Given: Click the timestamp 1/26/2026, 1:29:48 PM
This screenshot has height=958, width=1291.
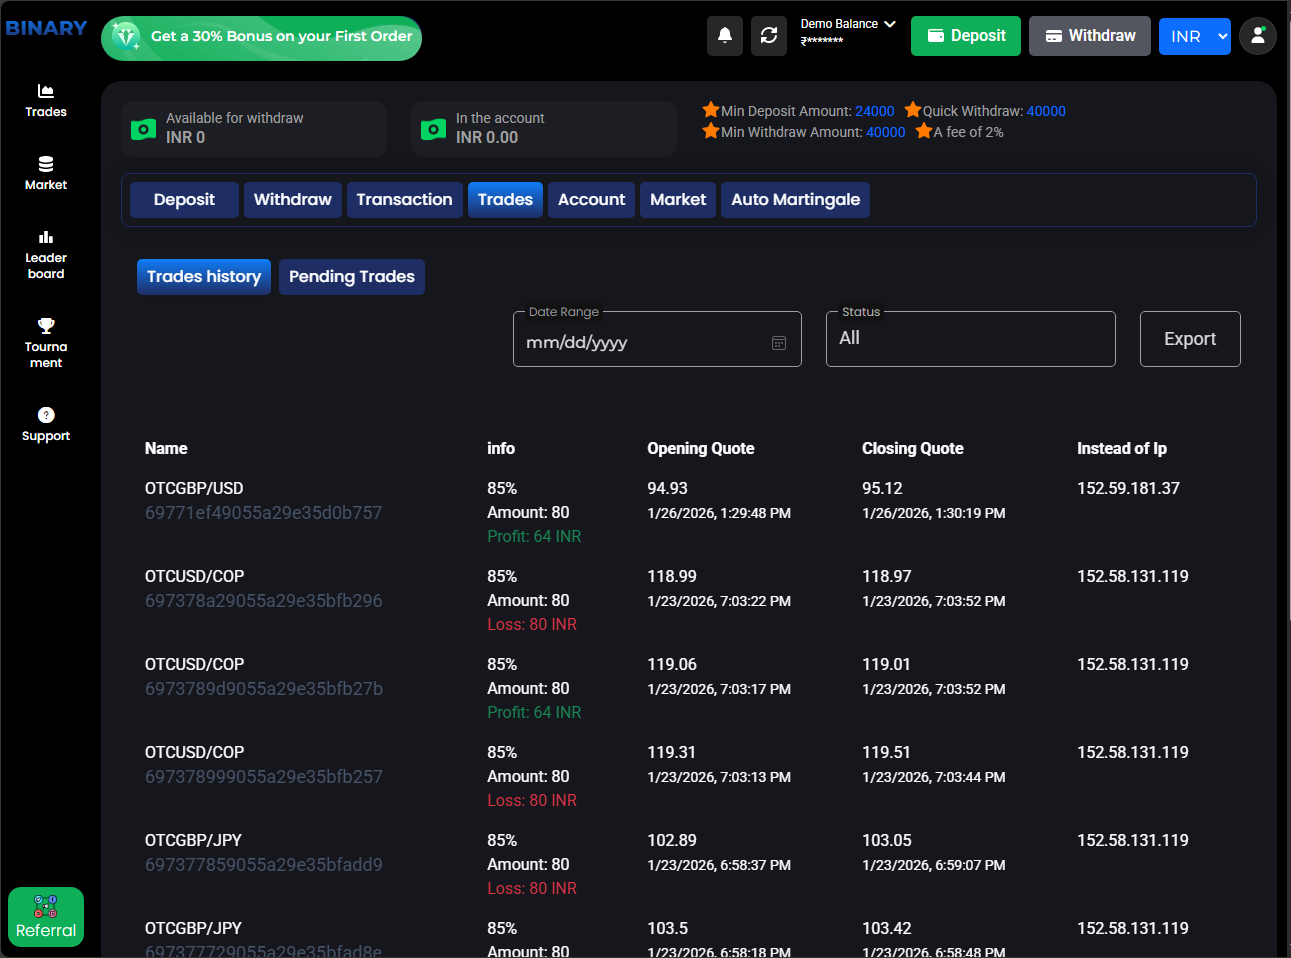Looking at the screenshot, I should 719,513.
